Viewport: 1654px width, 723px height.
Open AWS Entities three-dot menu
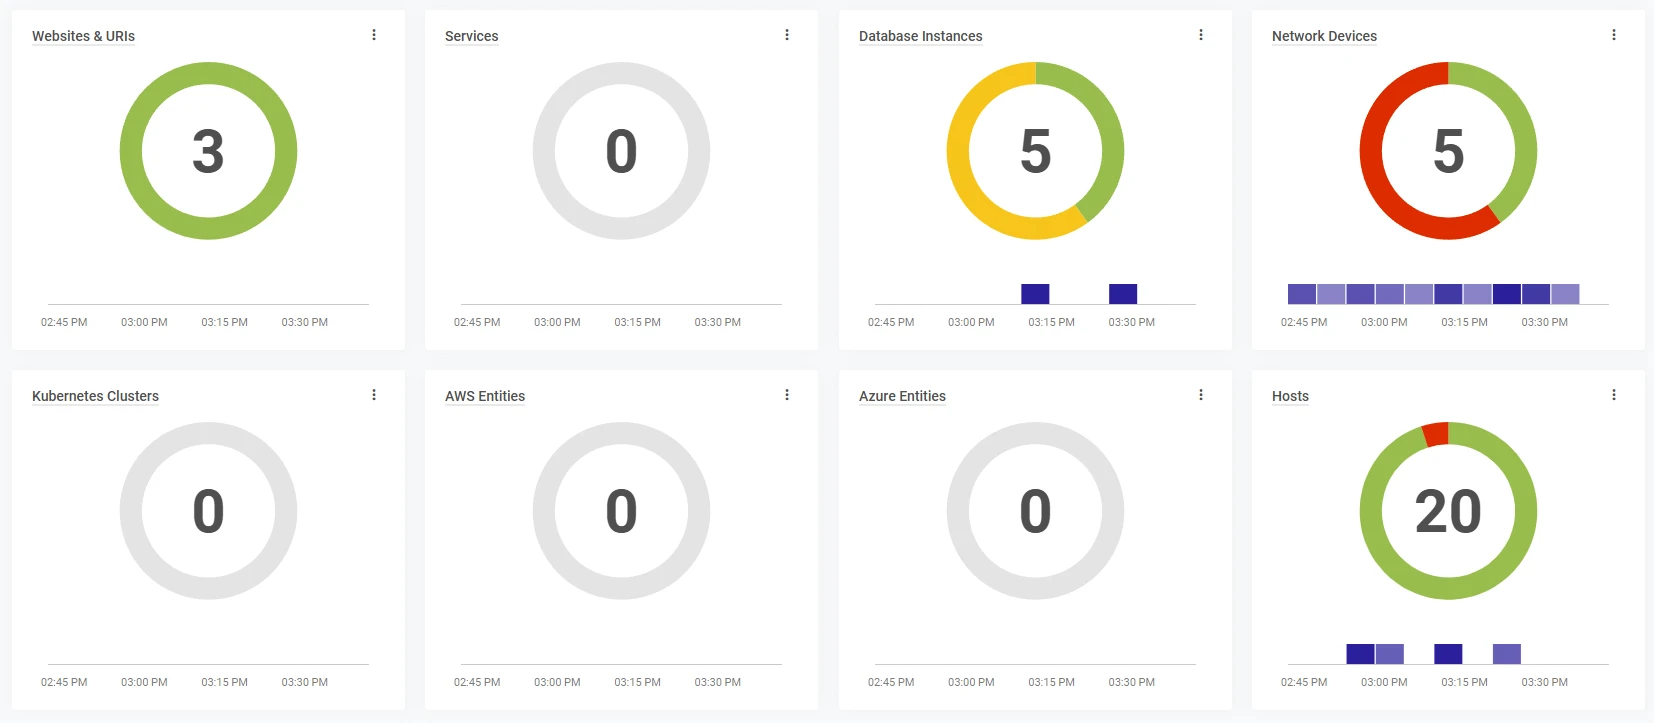pos(787,395)
